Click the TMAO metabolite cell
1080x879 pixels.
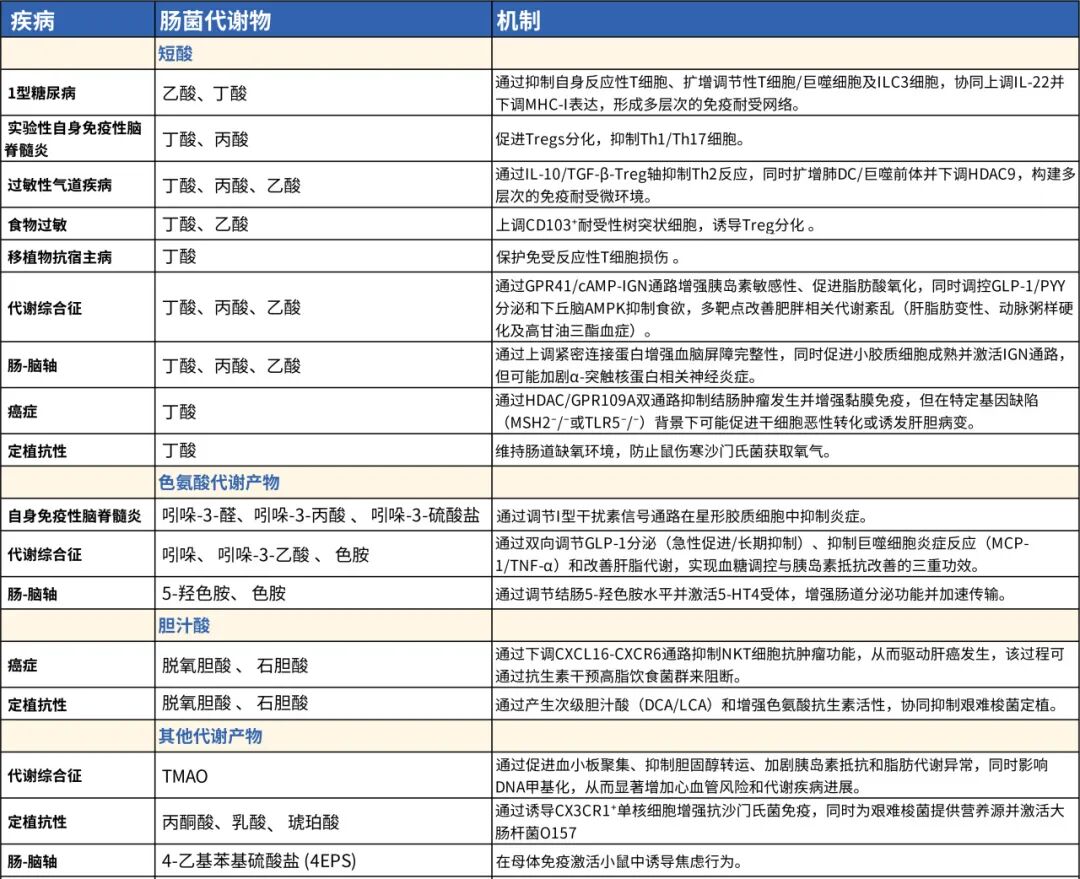[182, 775]
